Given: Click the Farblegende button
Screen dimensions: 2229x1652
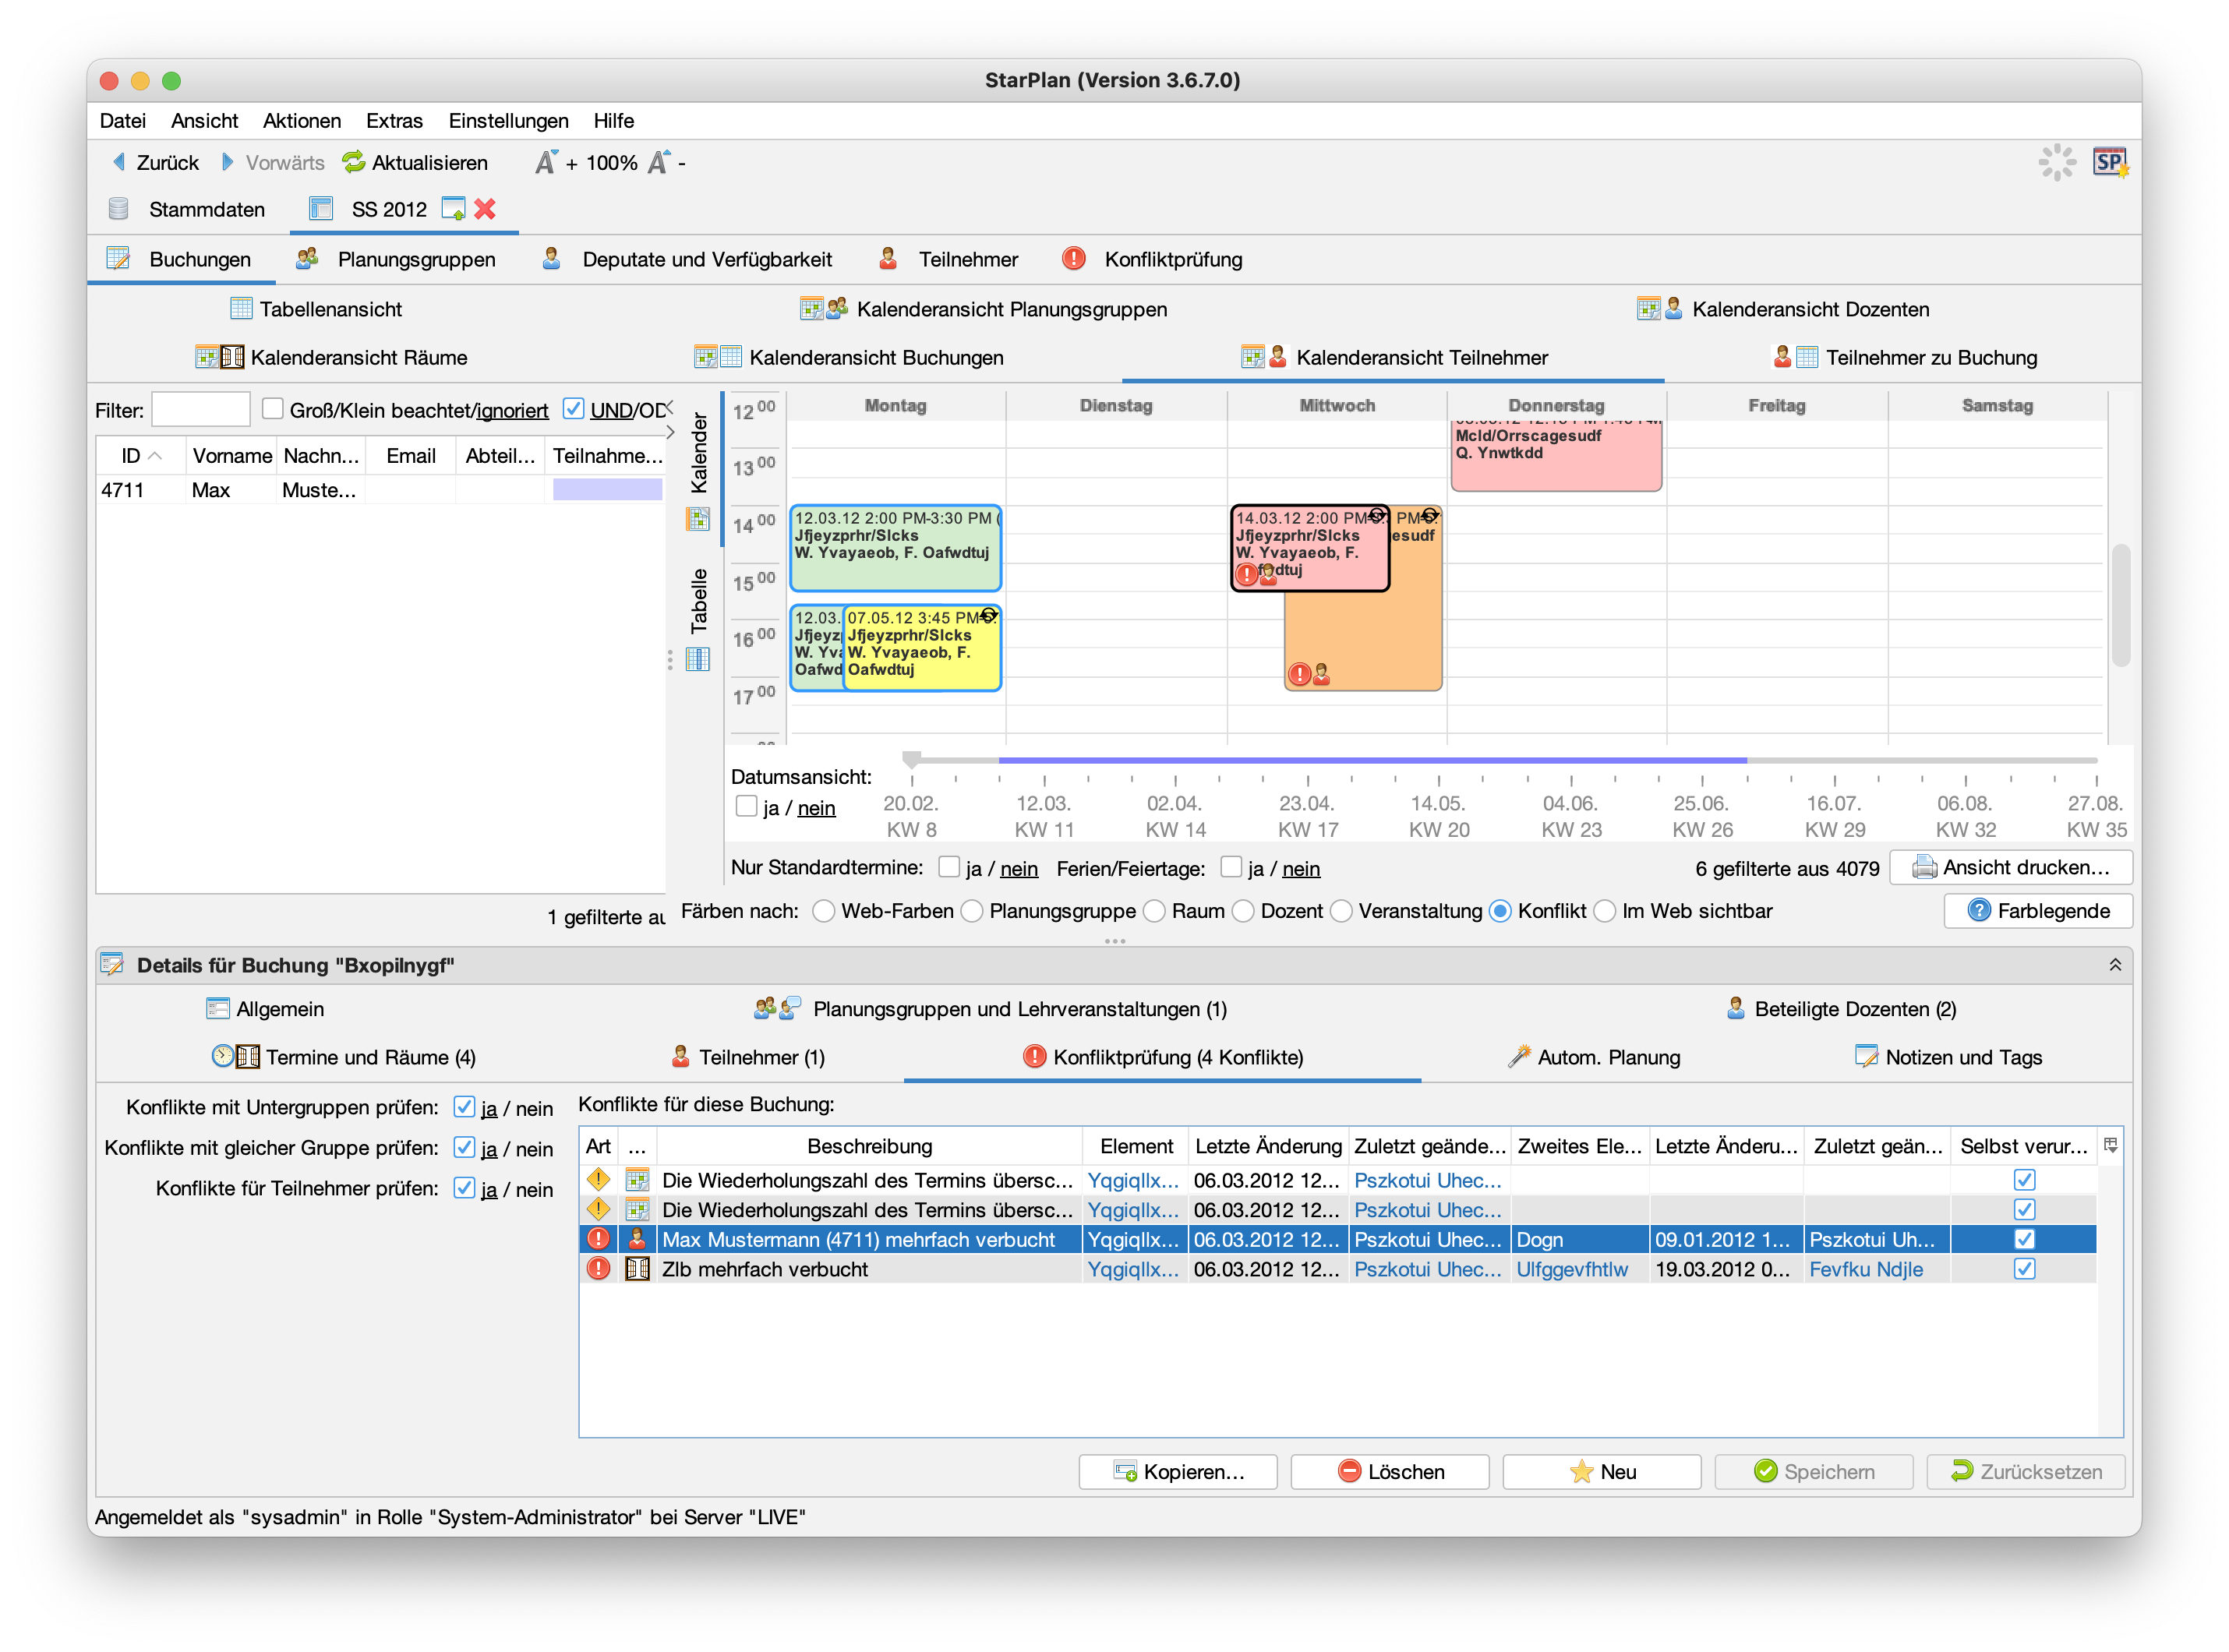Looking at the screenshot, I should [x=2037, y=911].
